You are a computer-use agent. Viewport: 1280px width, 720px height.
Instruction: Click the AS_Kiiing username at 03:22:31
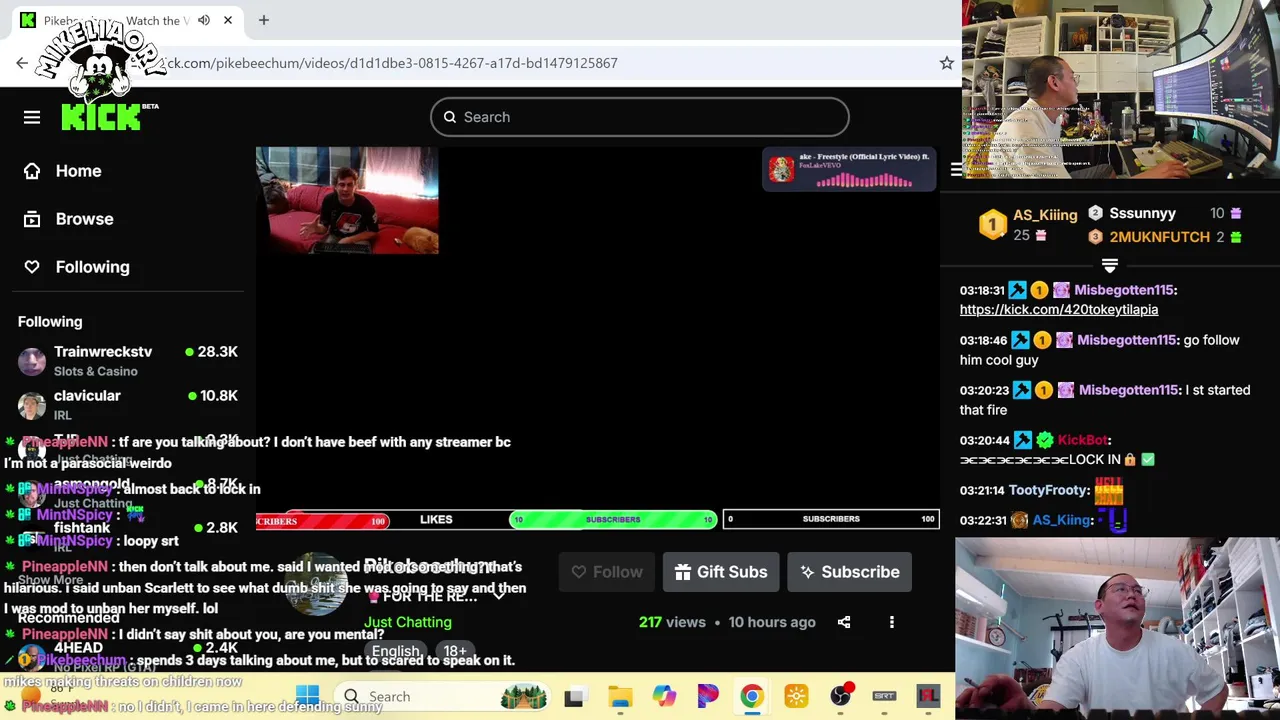(x=1062, y=520)
